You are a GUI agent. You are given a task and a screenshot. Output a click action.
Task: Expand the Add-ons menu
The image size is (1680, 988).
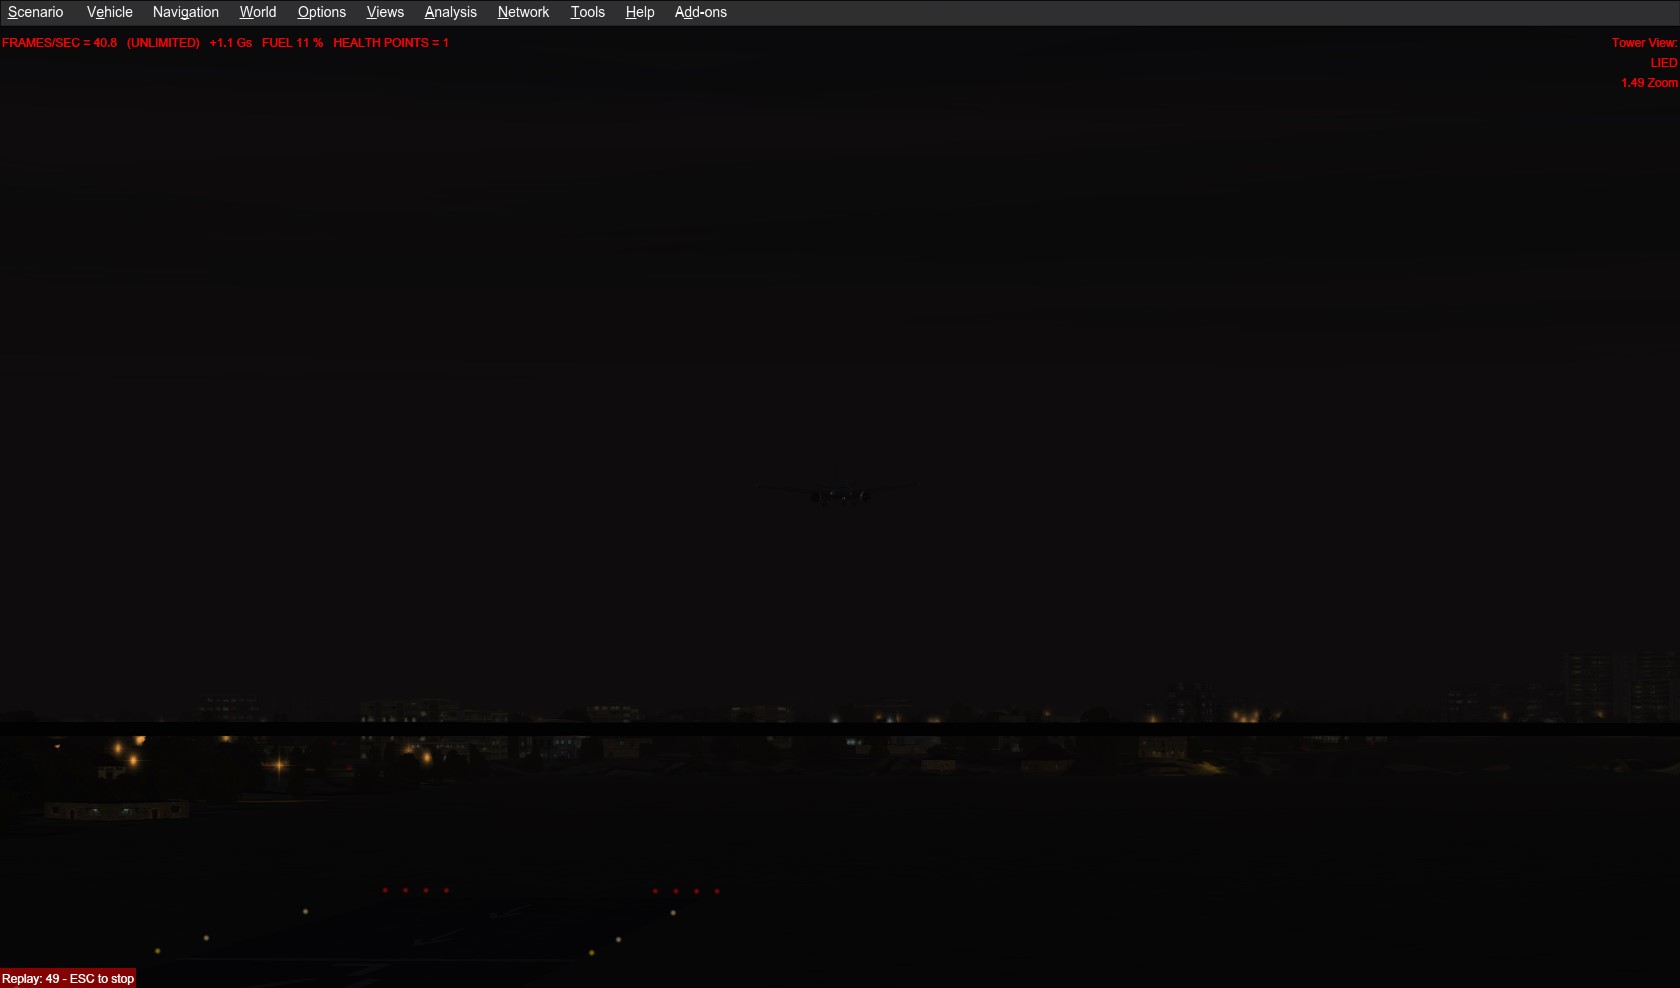(x=700, y=12)
